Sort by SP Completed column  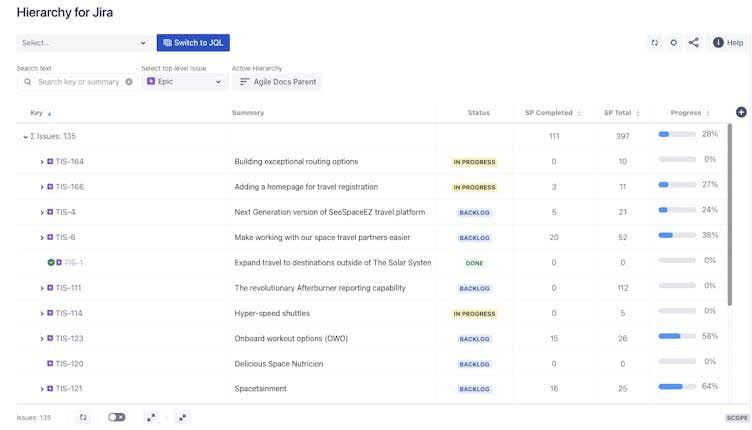tap(553, 113)
